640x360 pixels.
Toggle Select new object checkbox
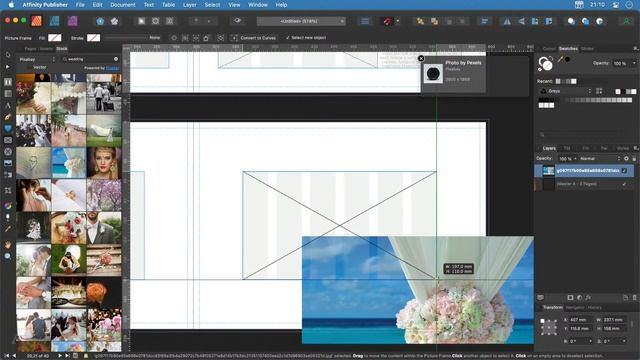(x=287, y=38)
